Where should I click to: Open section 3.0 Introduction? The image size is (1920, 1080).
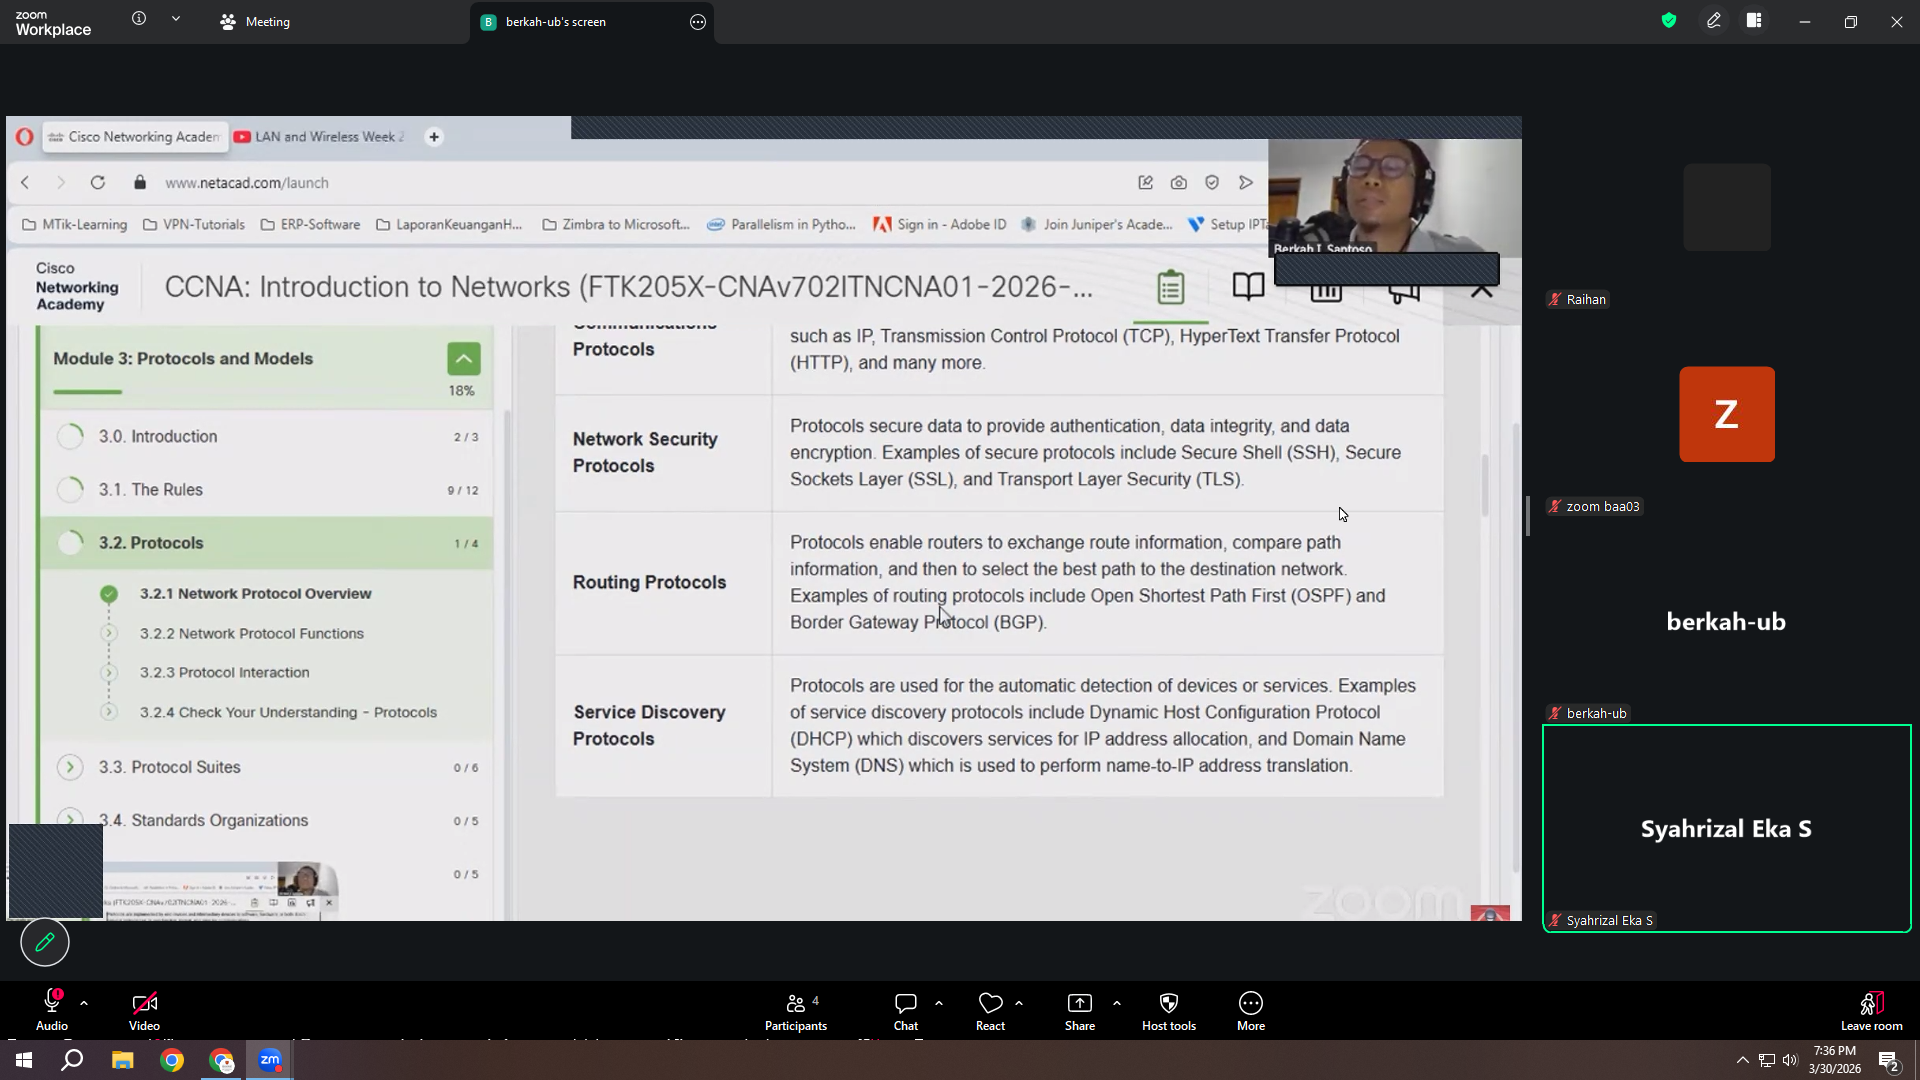(x=266, y=437)
